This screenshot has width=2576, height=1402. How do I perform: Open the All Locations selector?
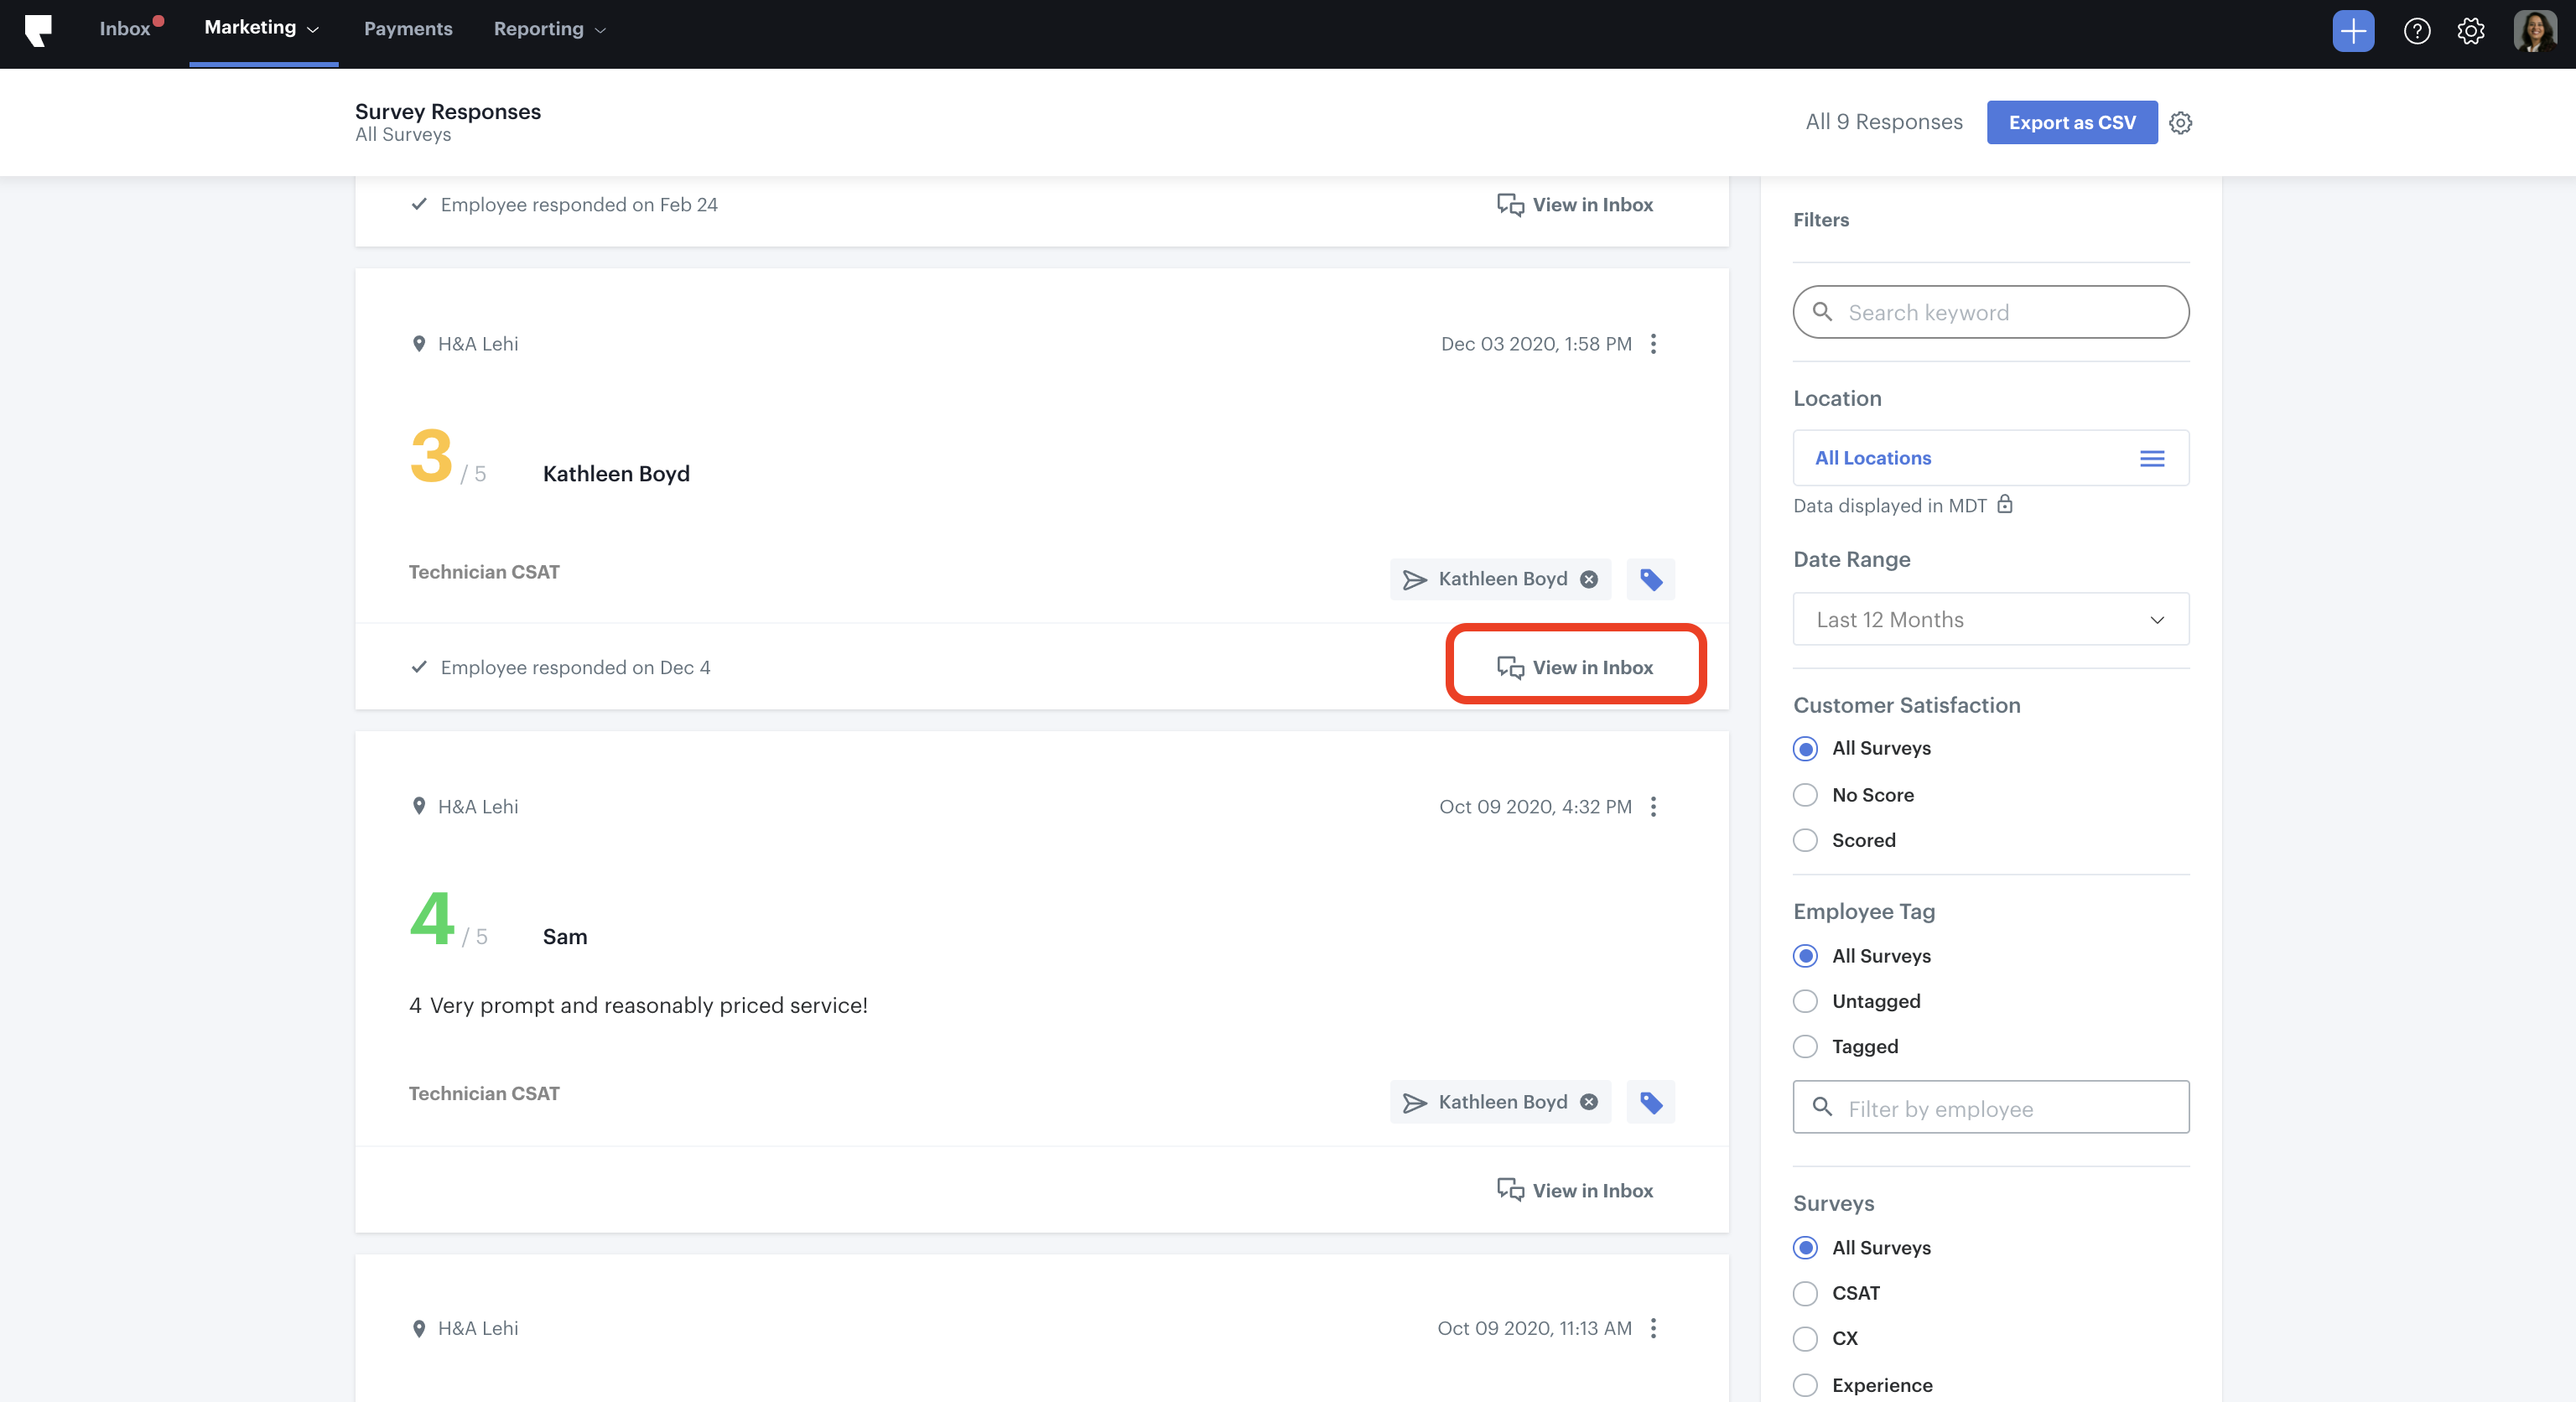point(1990,458)
